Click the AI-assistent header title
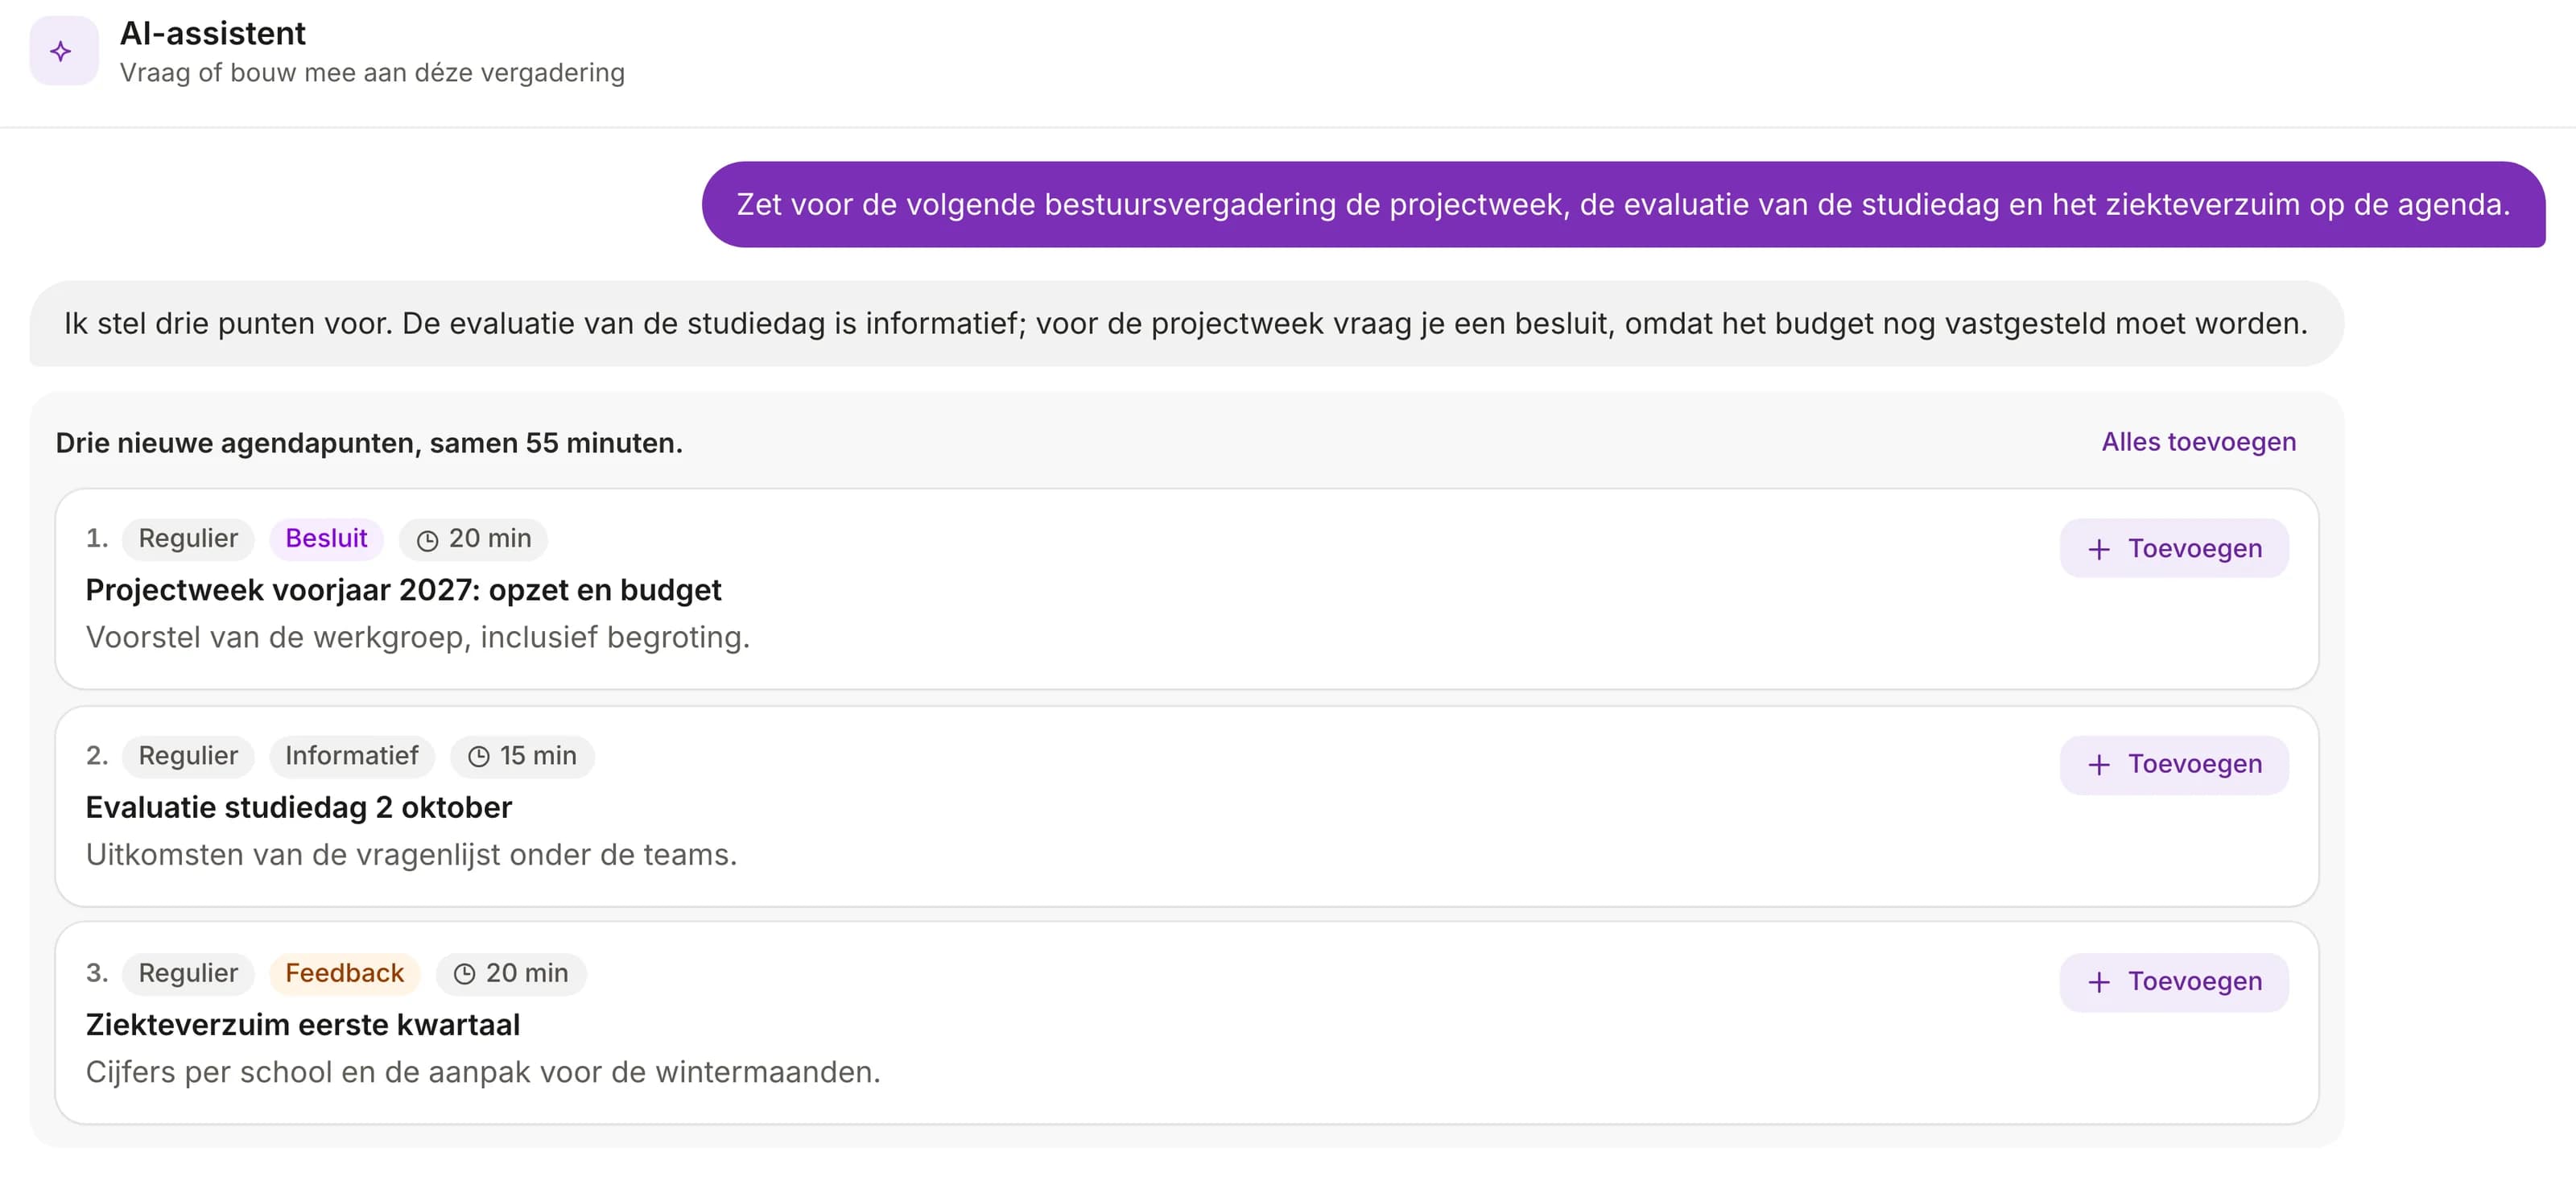 click(212, 34)
